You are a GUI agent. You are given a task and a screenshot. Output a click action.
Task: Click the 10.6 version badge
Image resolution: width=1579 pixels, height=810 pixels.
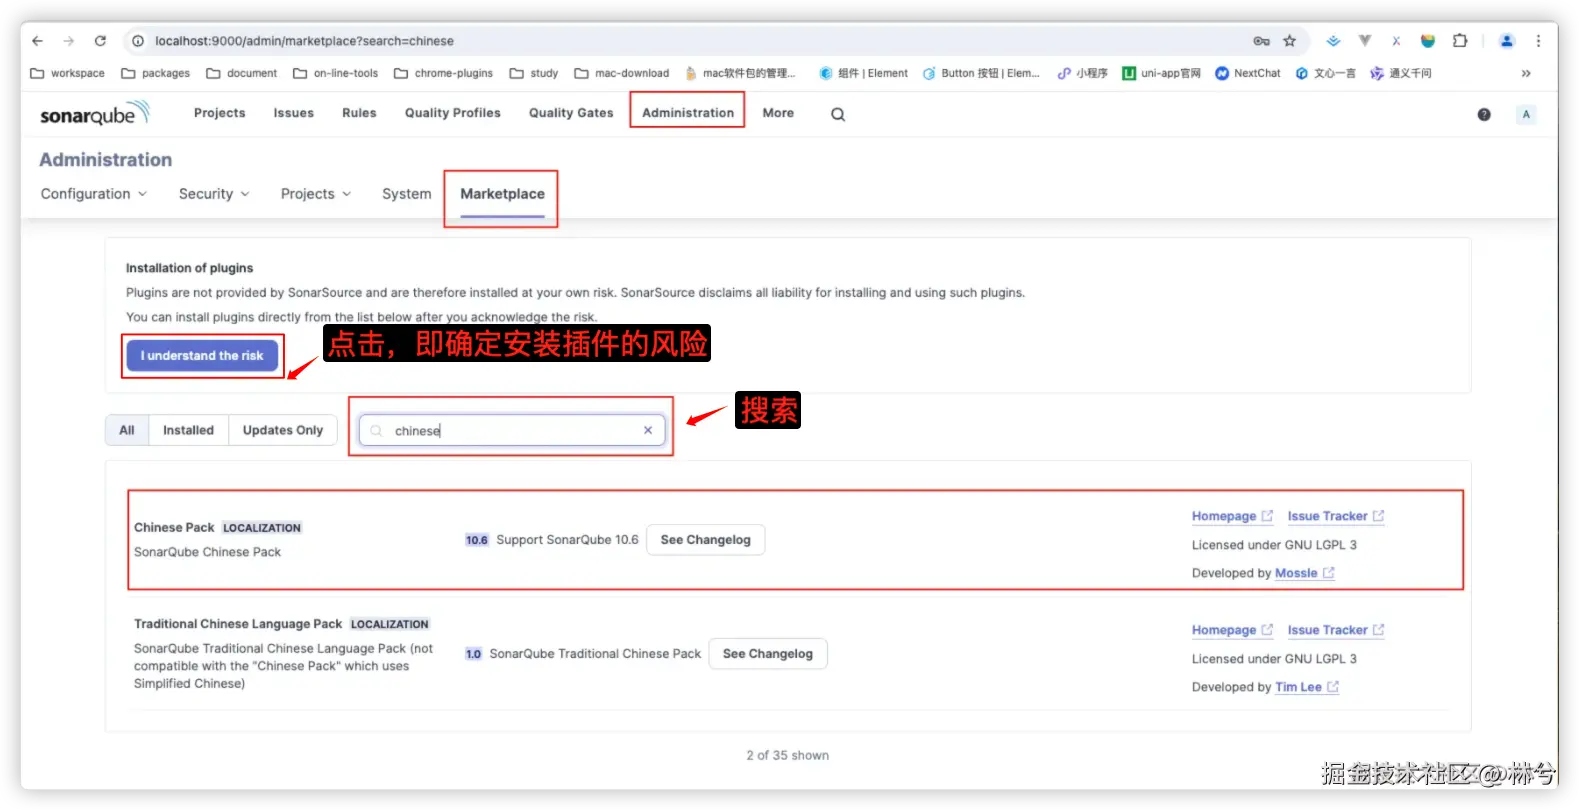477,540
